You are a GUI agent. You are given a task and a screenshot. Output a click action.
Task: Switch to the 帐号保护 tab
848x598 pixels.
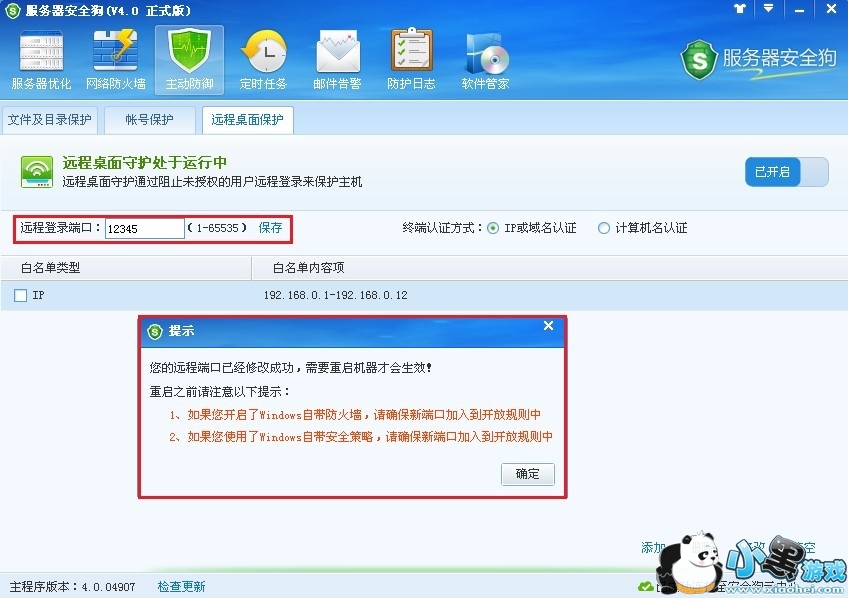pos(149,119)
